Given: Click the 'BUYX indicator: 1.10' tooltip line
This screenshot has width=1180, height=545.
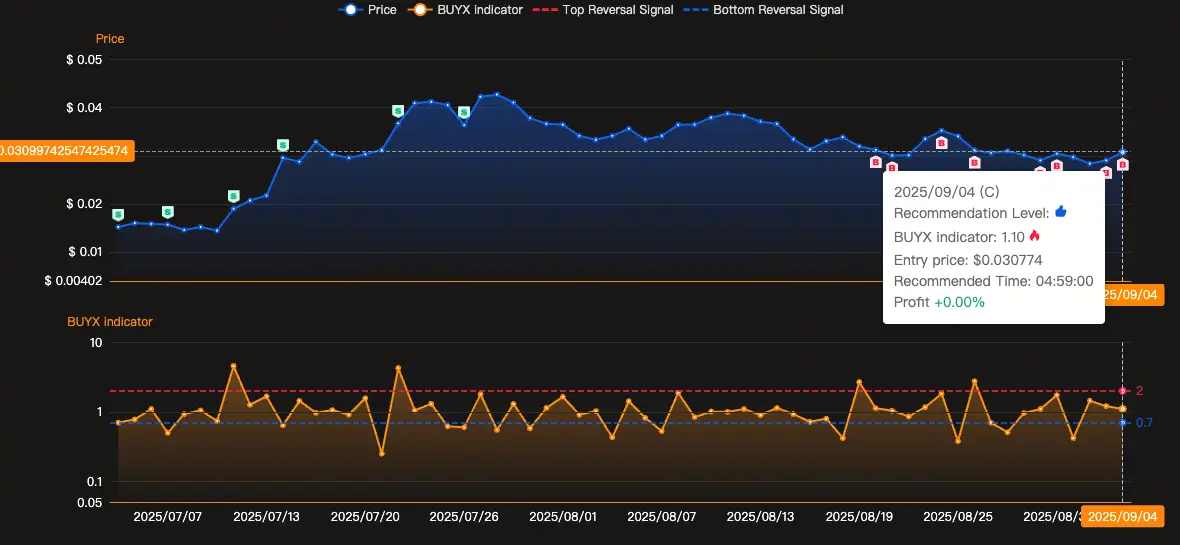Looking at the screenshot, I should tap(960, 237).
